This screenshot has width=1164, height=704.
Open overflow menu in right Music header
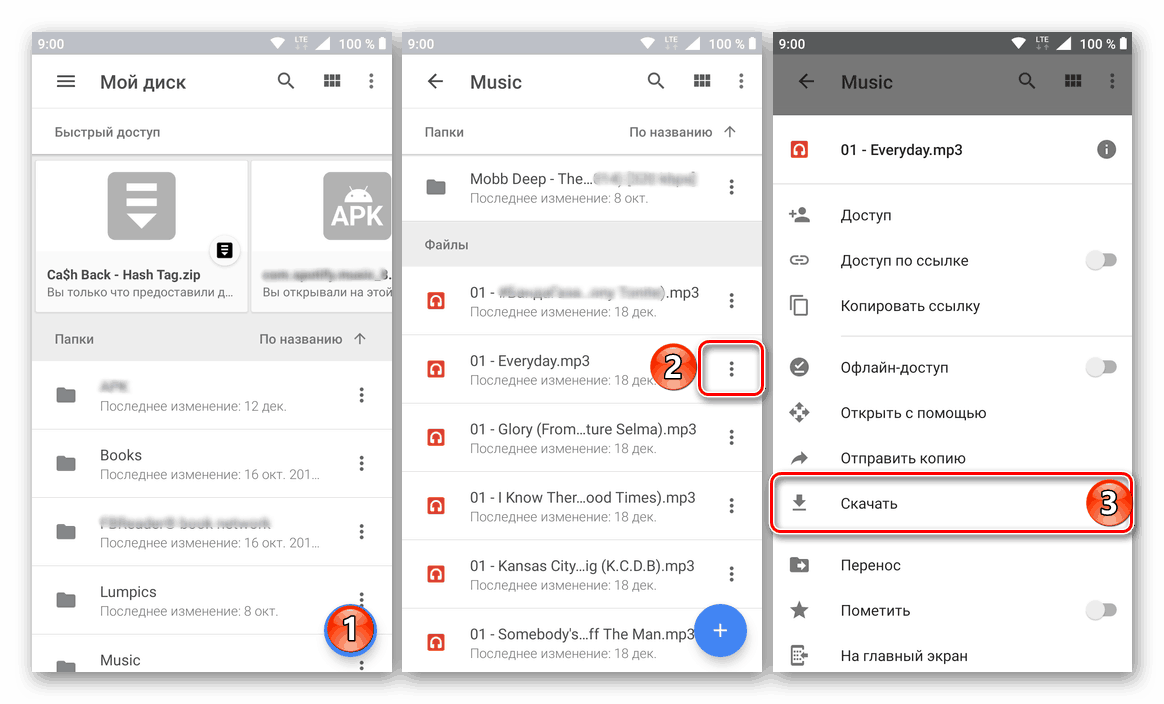[1112, 81]
